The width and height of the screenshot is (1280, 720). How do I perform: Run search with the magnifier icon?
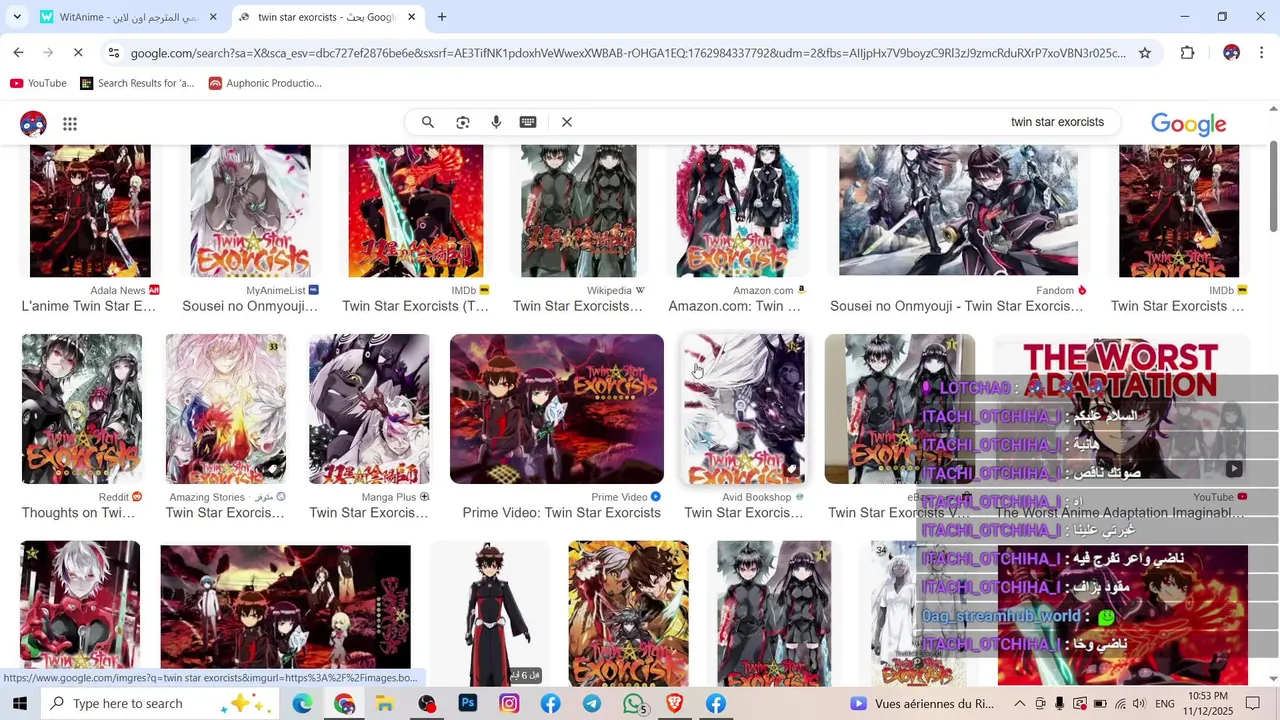pyautogui.click(x=428, y=122)
